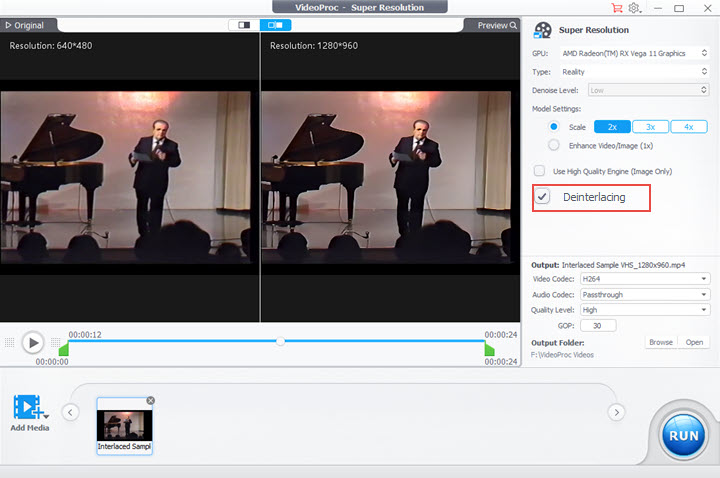This screenshot has width=720, height=478.
Task: Select the Original tab
Action: tap(25, 25)
